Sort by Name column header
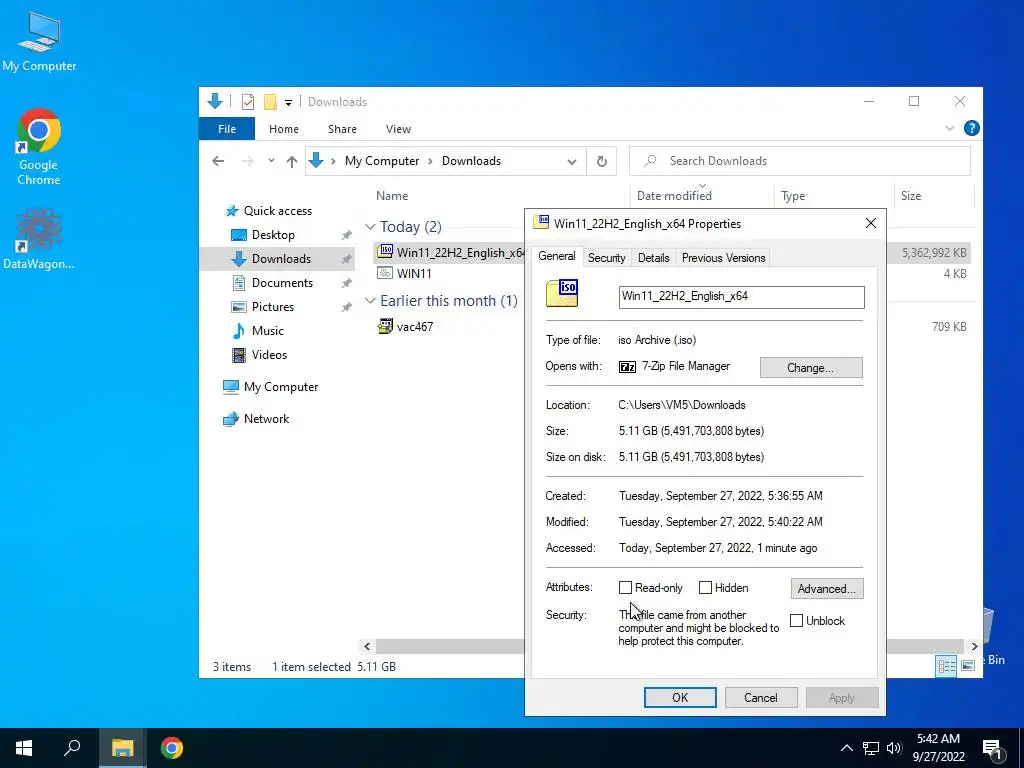 click(x=392, y=195)
